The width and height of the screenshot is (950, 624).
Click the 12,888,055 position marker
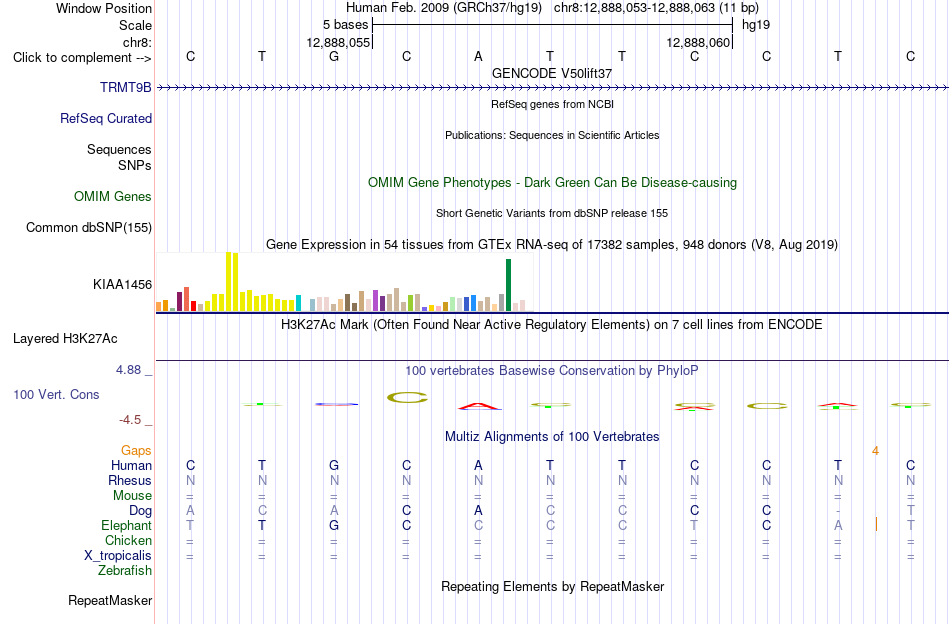[x=338, y=42]
